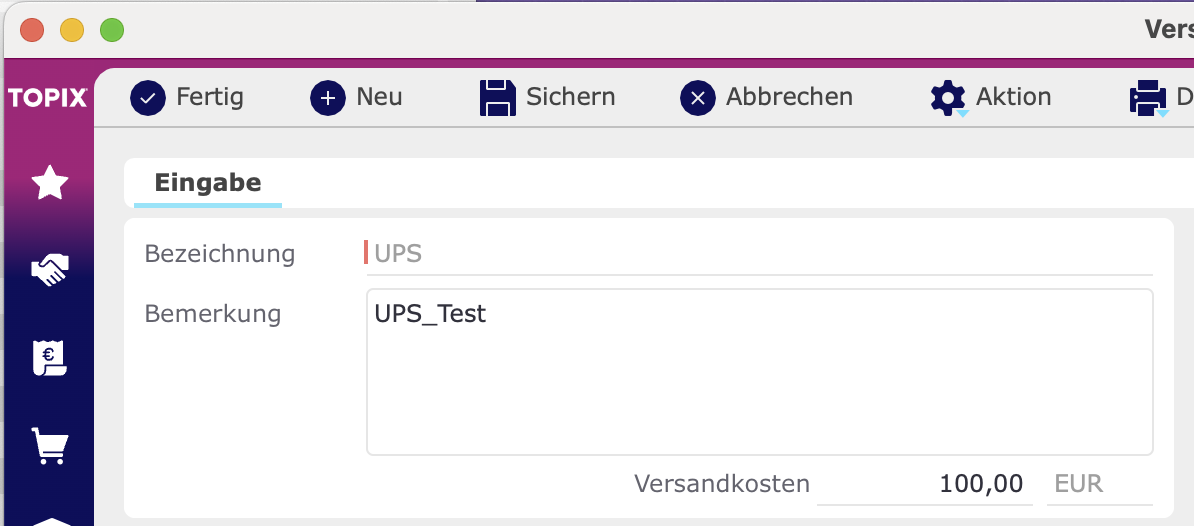Click the TOPIX logo

[48, 97]
